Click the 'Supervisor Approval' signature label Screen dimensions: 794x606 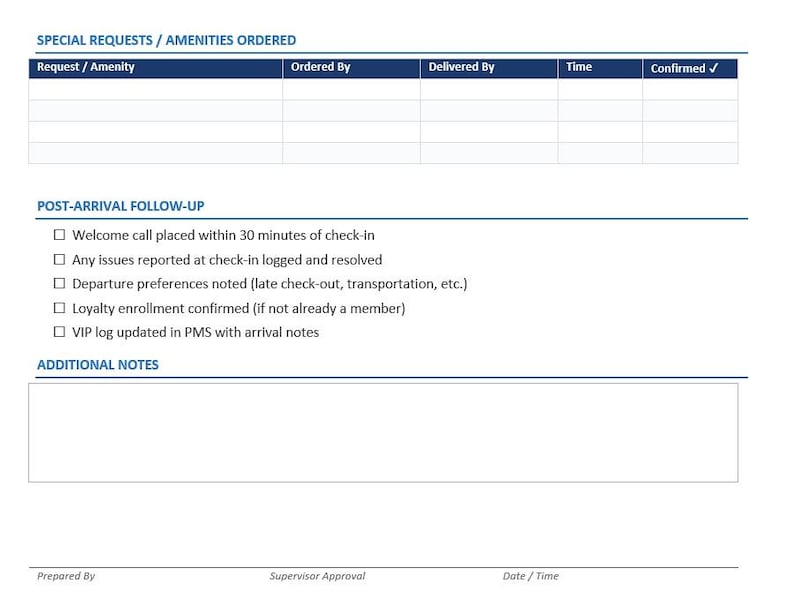(317, 576)
